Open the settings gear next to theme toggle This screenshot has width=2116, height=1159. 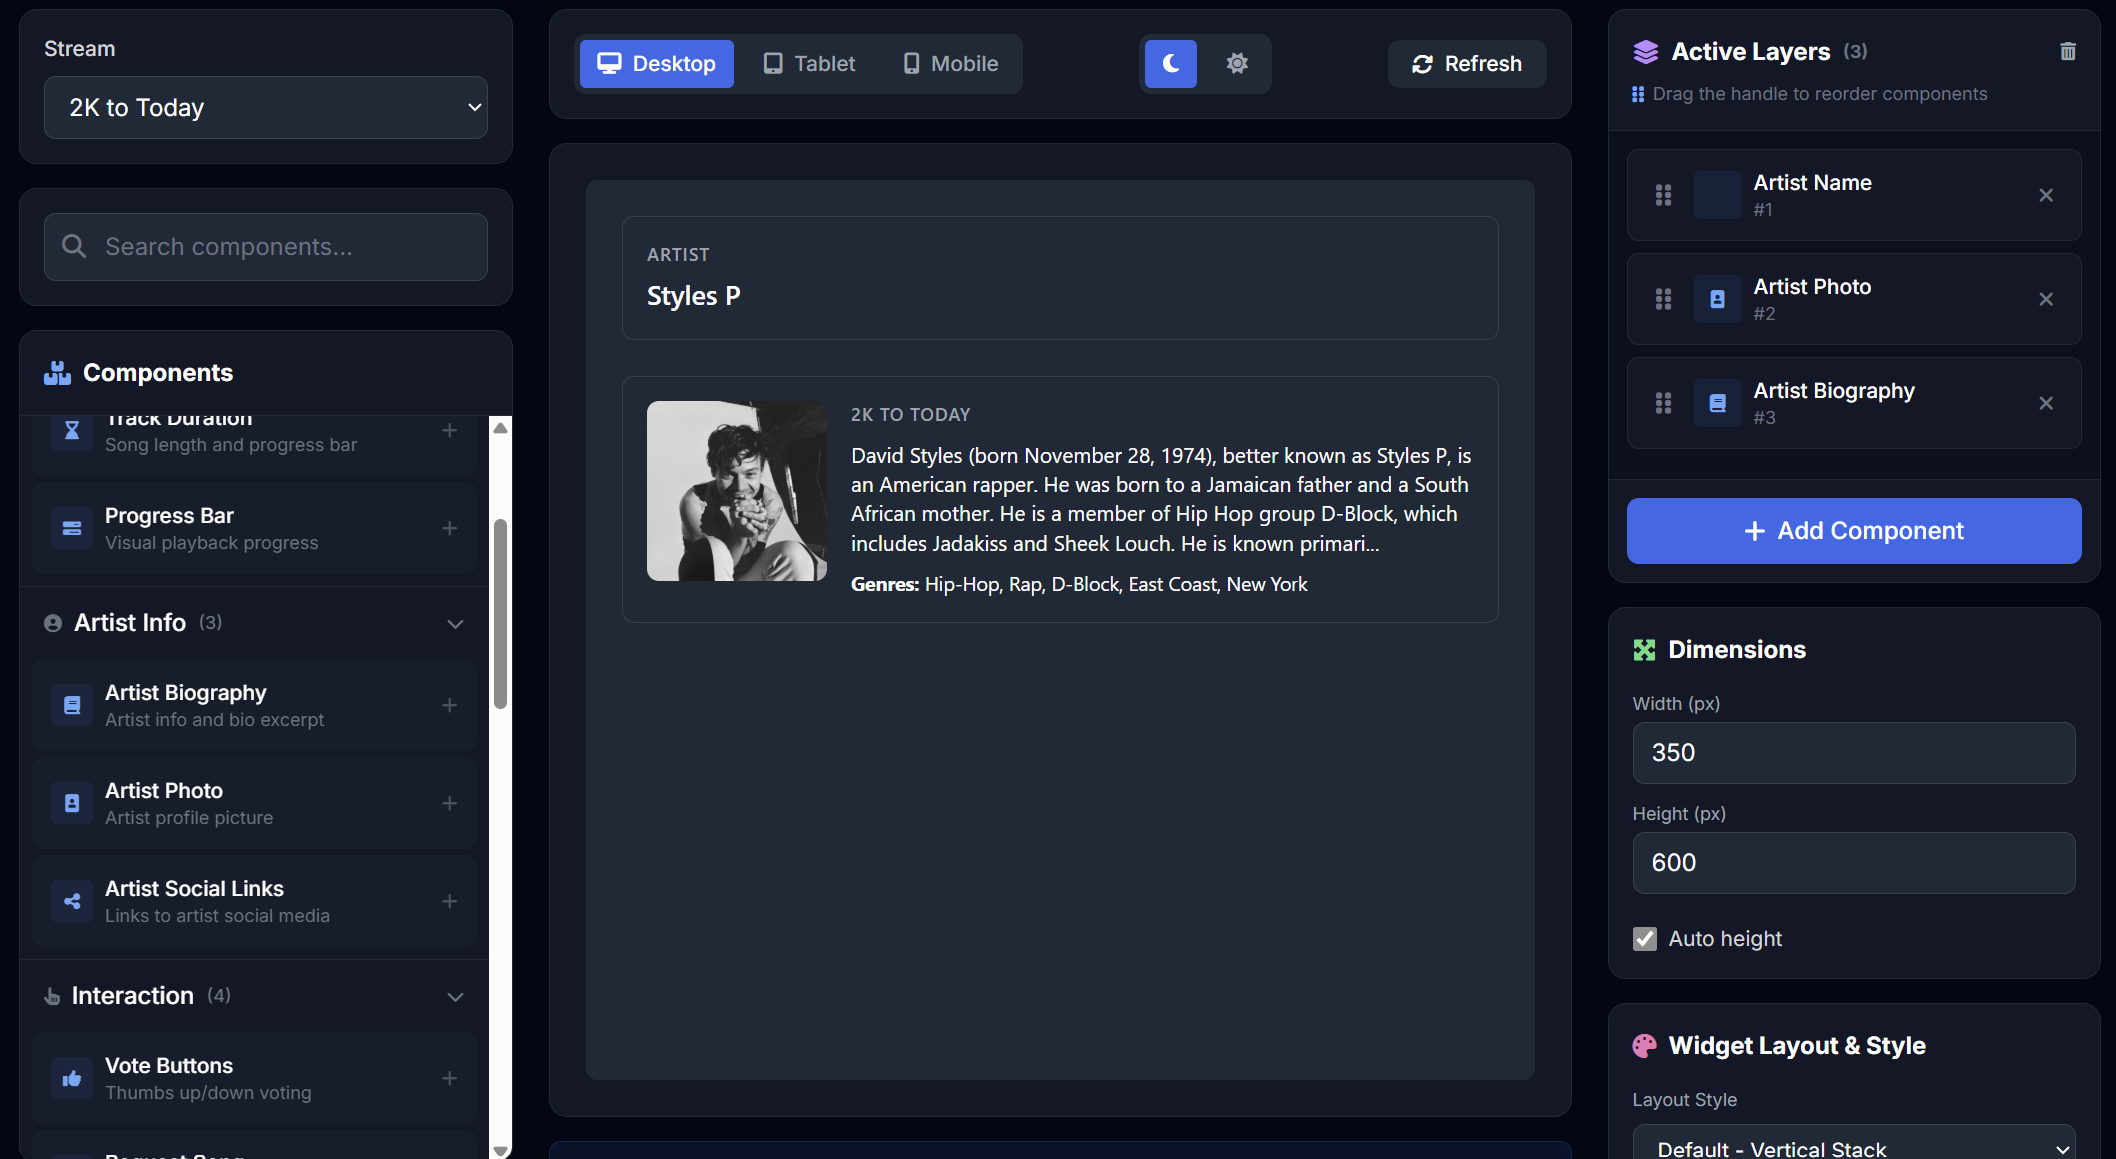click(x=1236, y=63)
